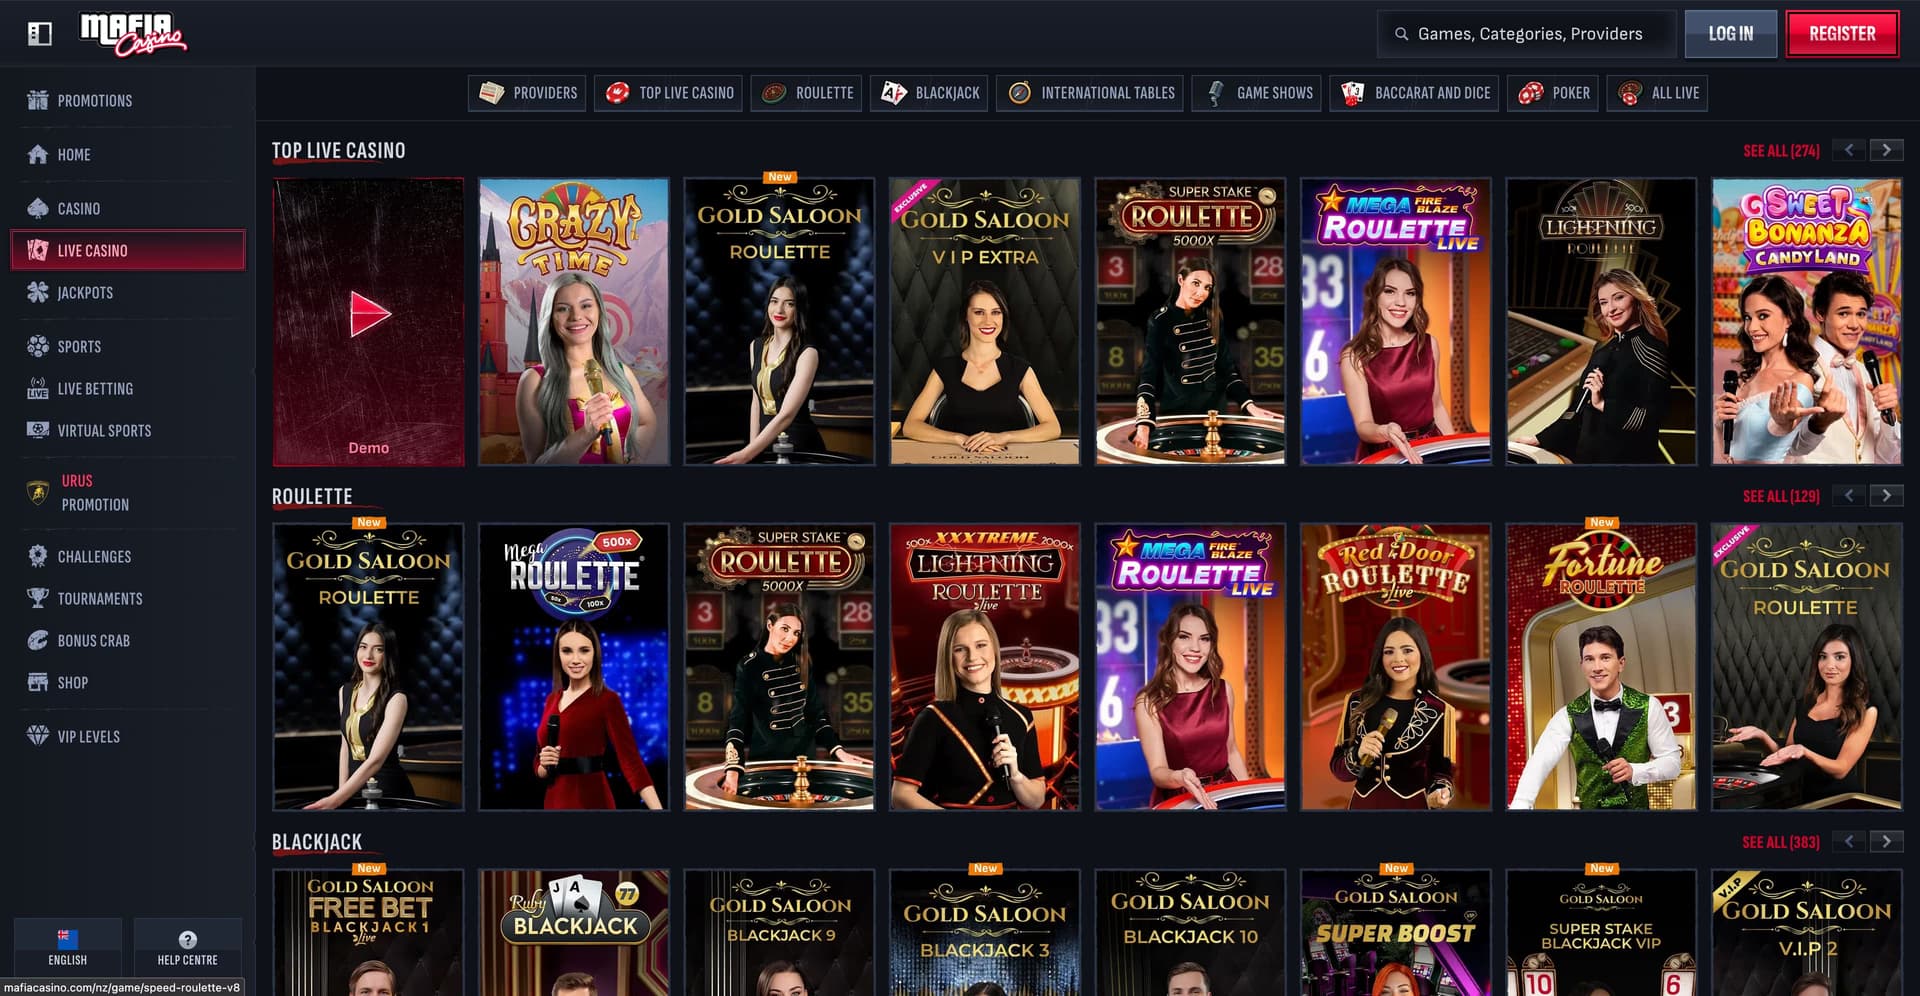Open the Shop from the sidebar
The width and height of the screenshot is (1920, 996).
(x=37, y=682)
